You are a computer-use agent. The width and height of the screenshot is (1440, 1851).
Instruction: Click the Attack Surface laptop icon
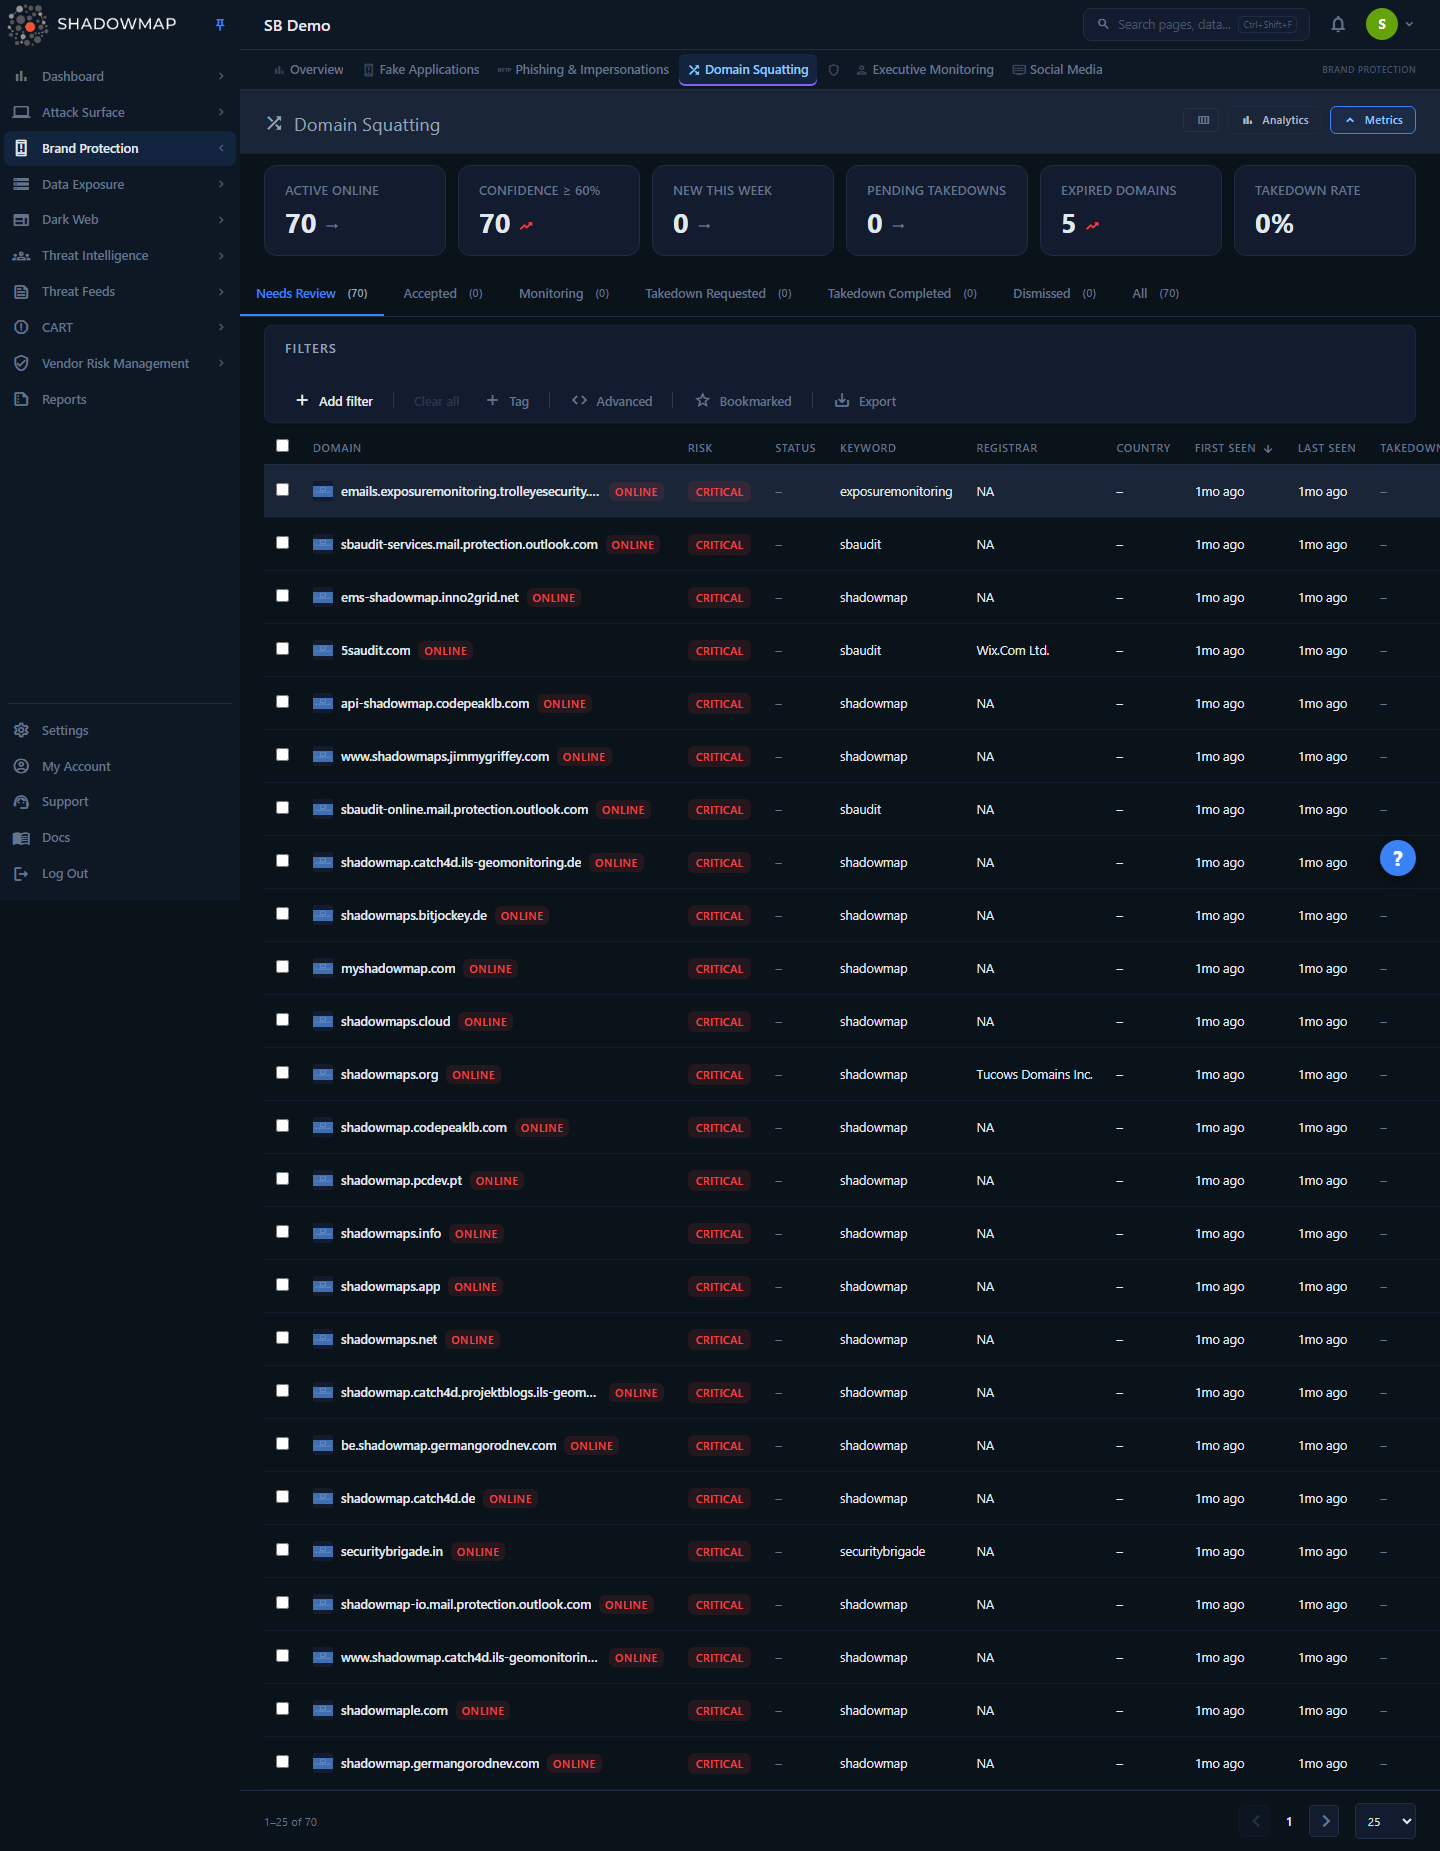21,112
